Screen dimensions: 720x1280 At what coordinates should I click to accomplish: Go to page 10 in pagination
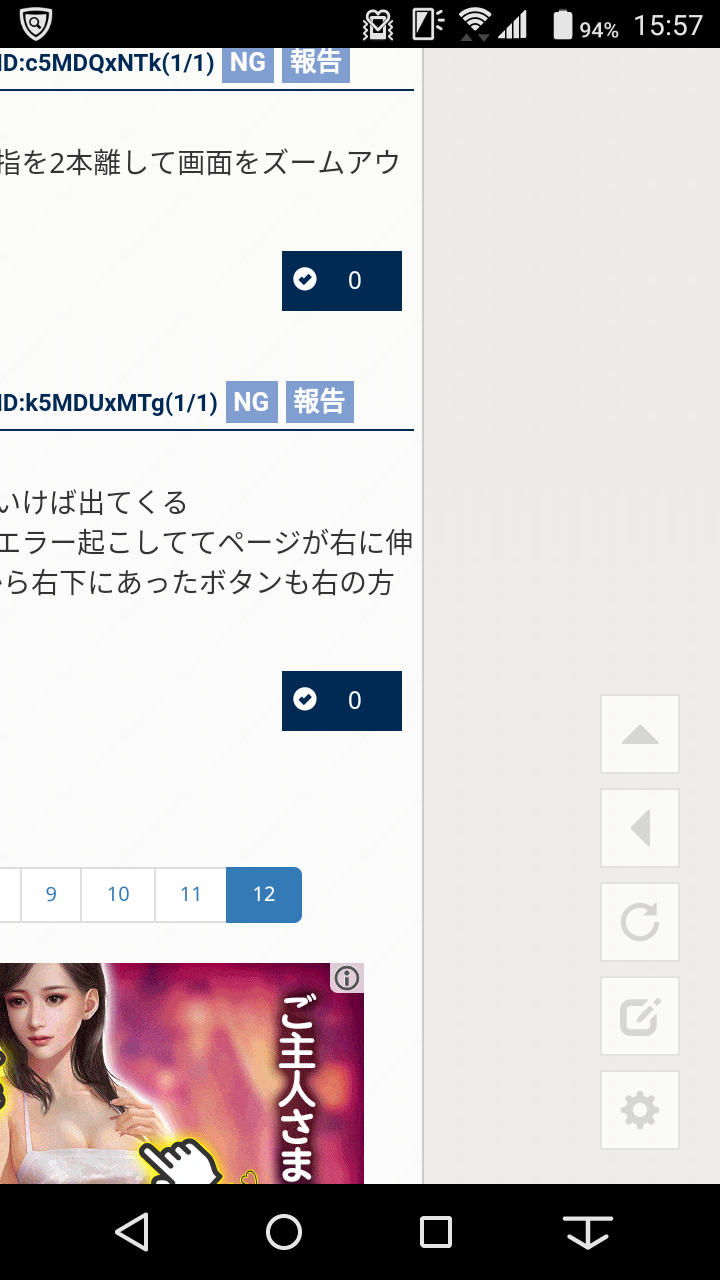(118, 894)
